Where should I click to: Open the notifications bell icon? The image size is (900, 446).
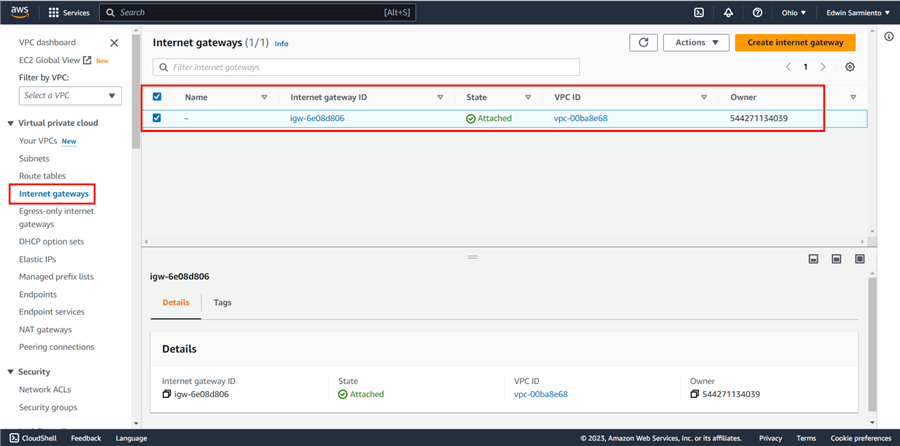[x=728, y=13]
